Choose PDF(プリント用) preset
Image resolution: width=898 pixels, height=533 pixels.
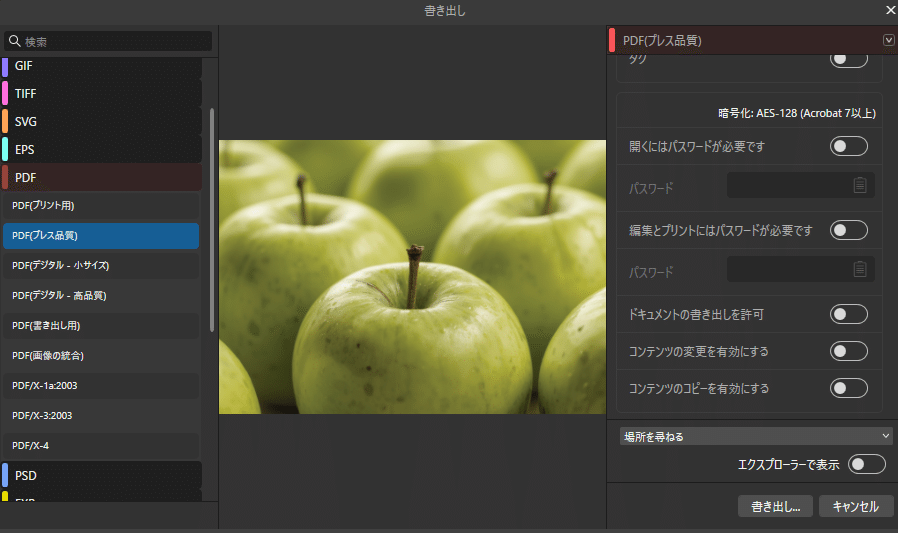[101, 206]
